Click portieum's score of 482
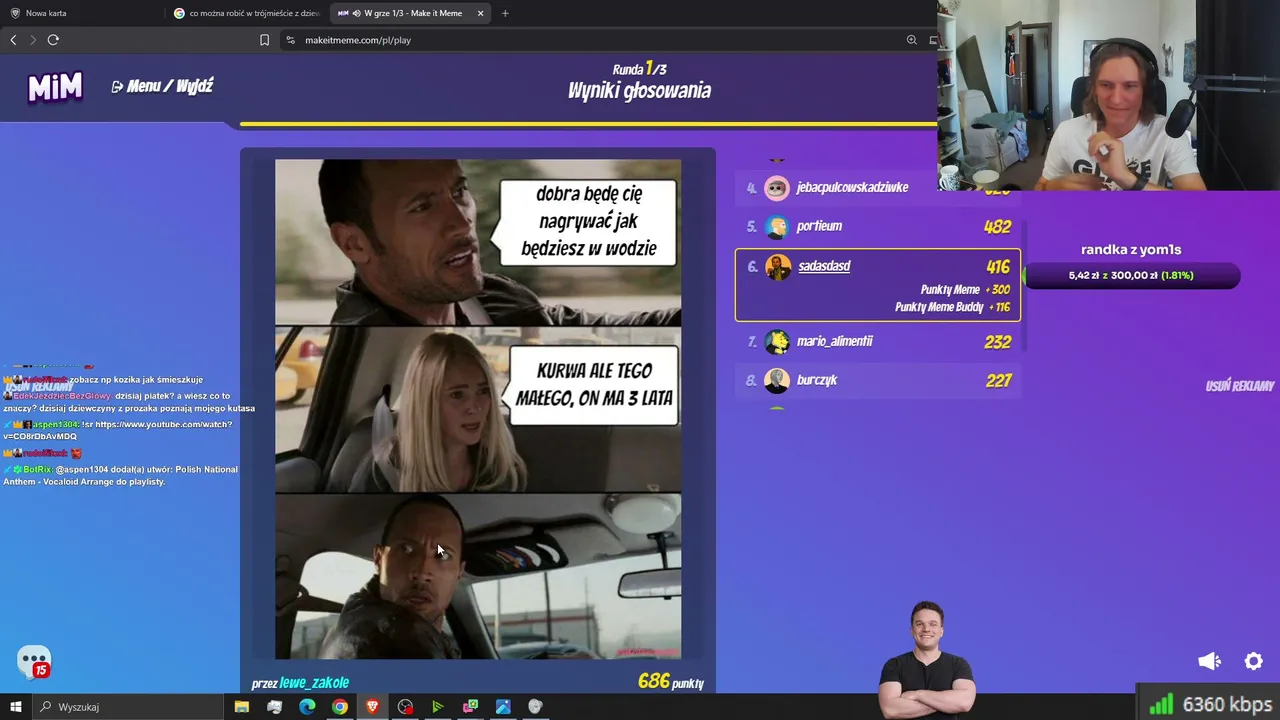 pos(997,227)
